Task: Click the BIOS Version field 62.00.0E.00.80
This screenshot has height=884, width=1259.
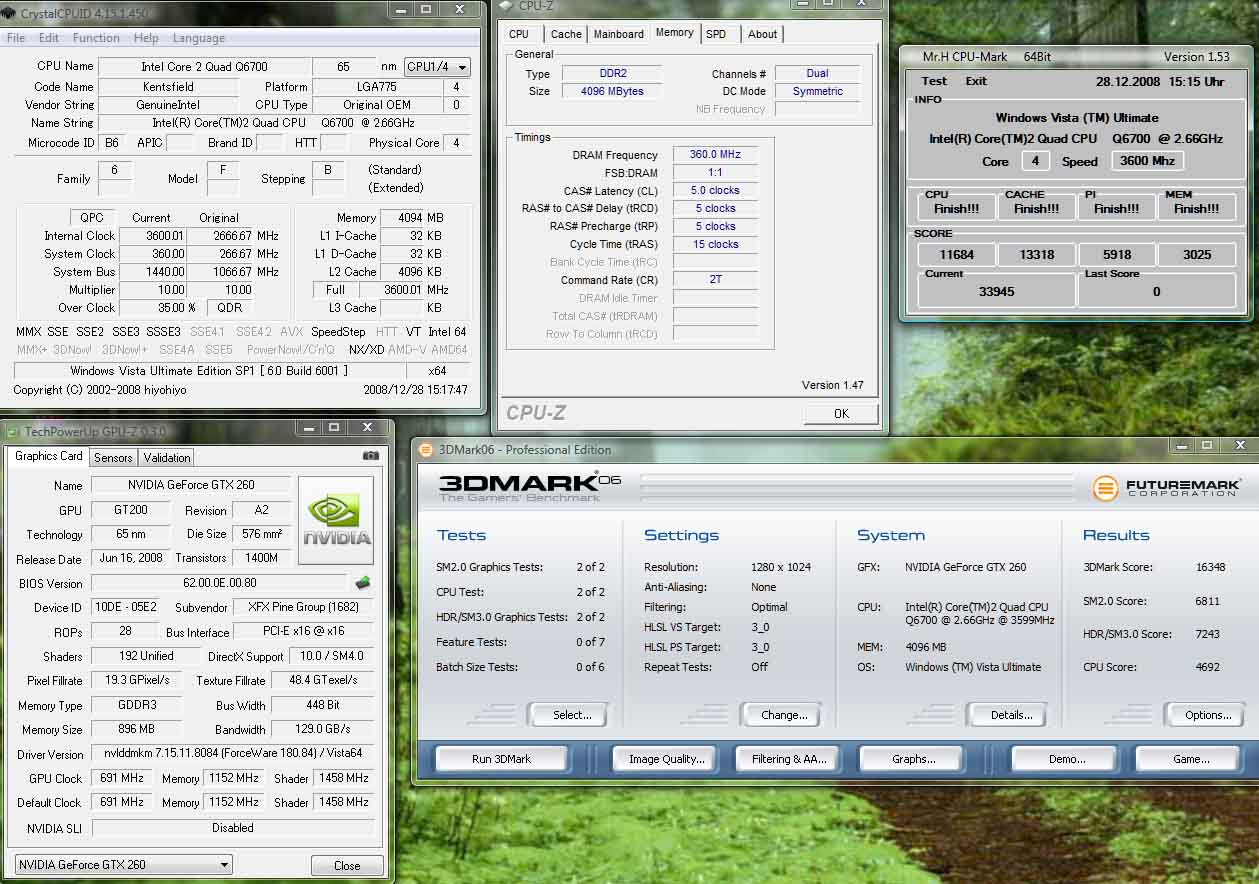Action: point(220,583)
